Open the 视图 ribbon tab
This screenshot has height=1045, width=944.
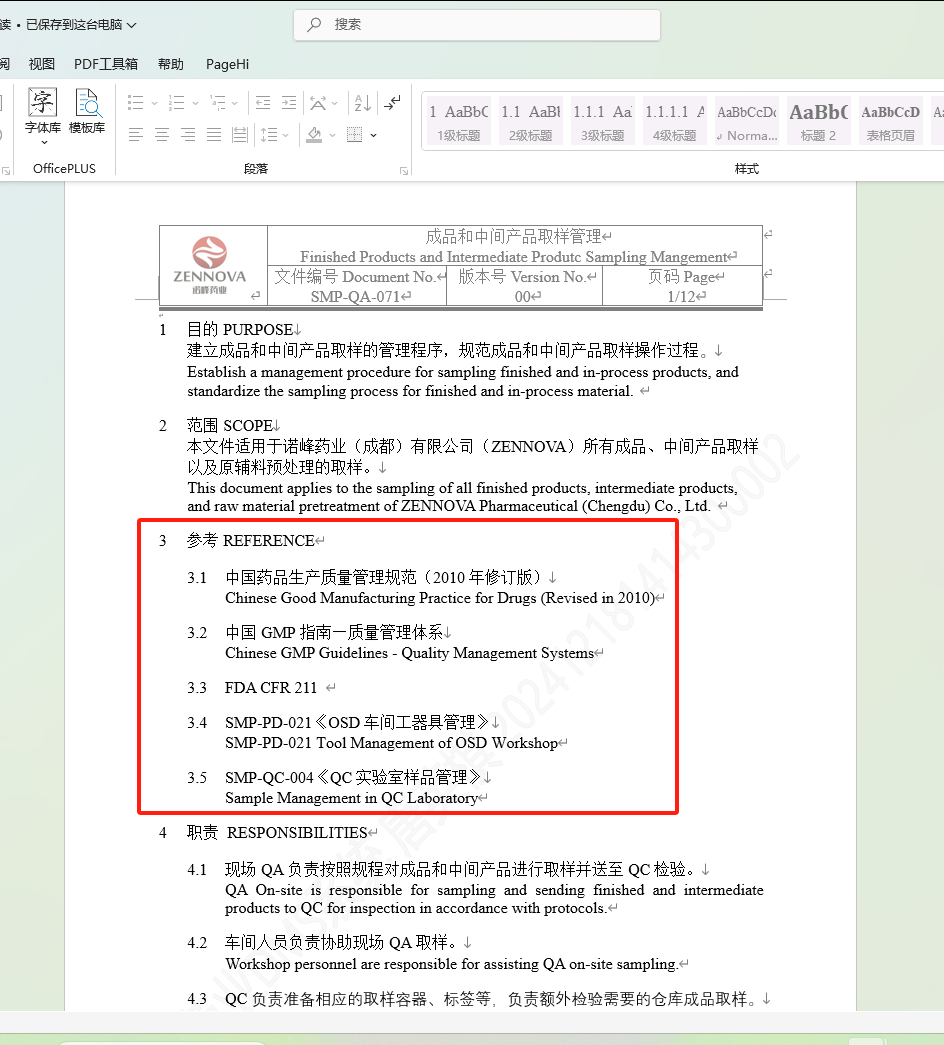(x=42, y=64)
